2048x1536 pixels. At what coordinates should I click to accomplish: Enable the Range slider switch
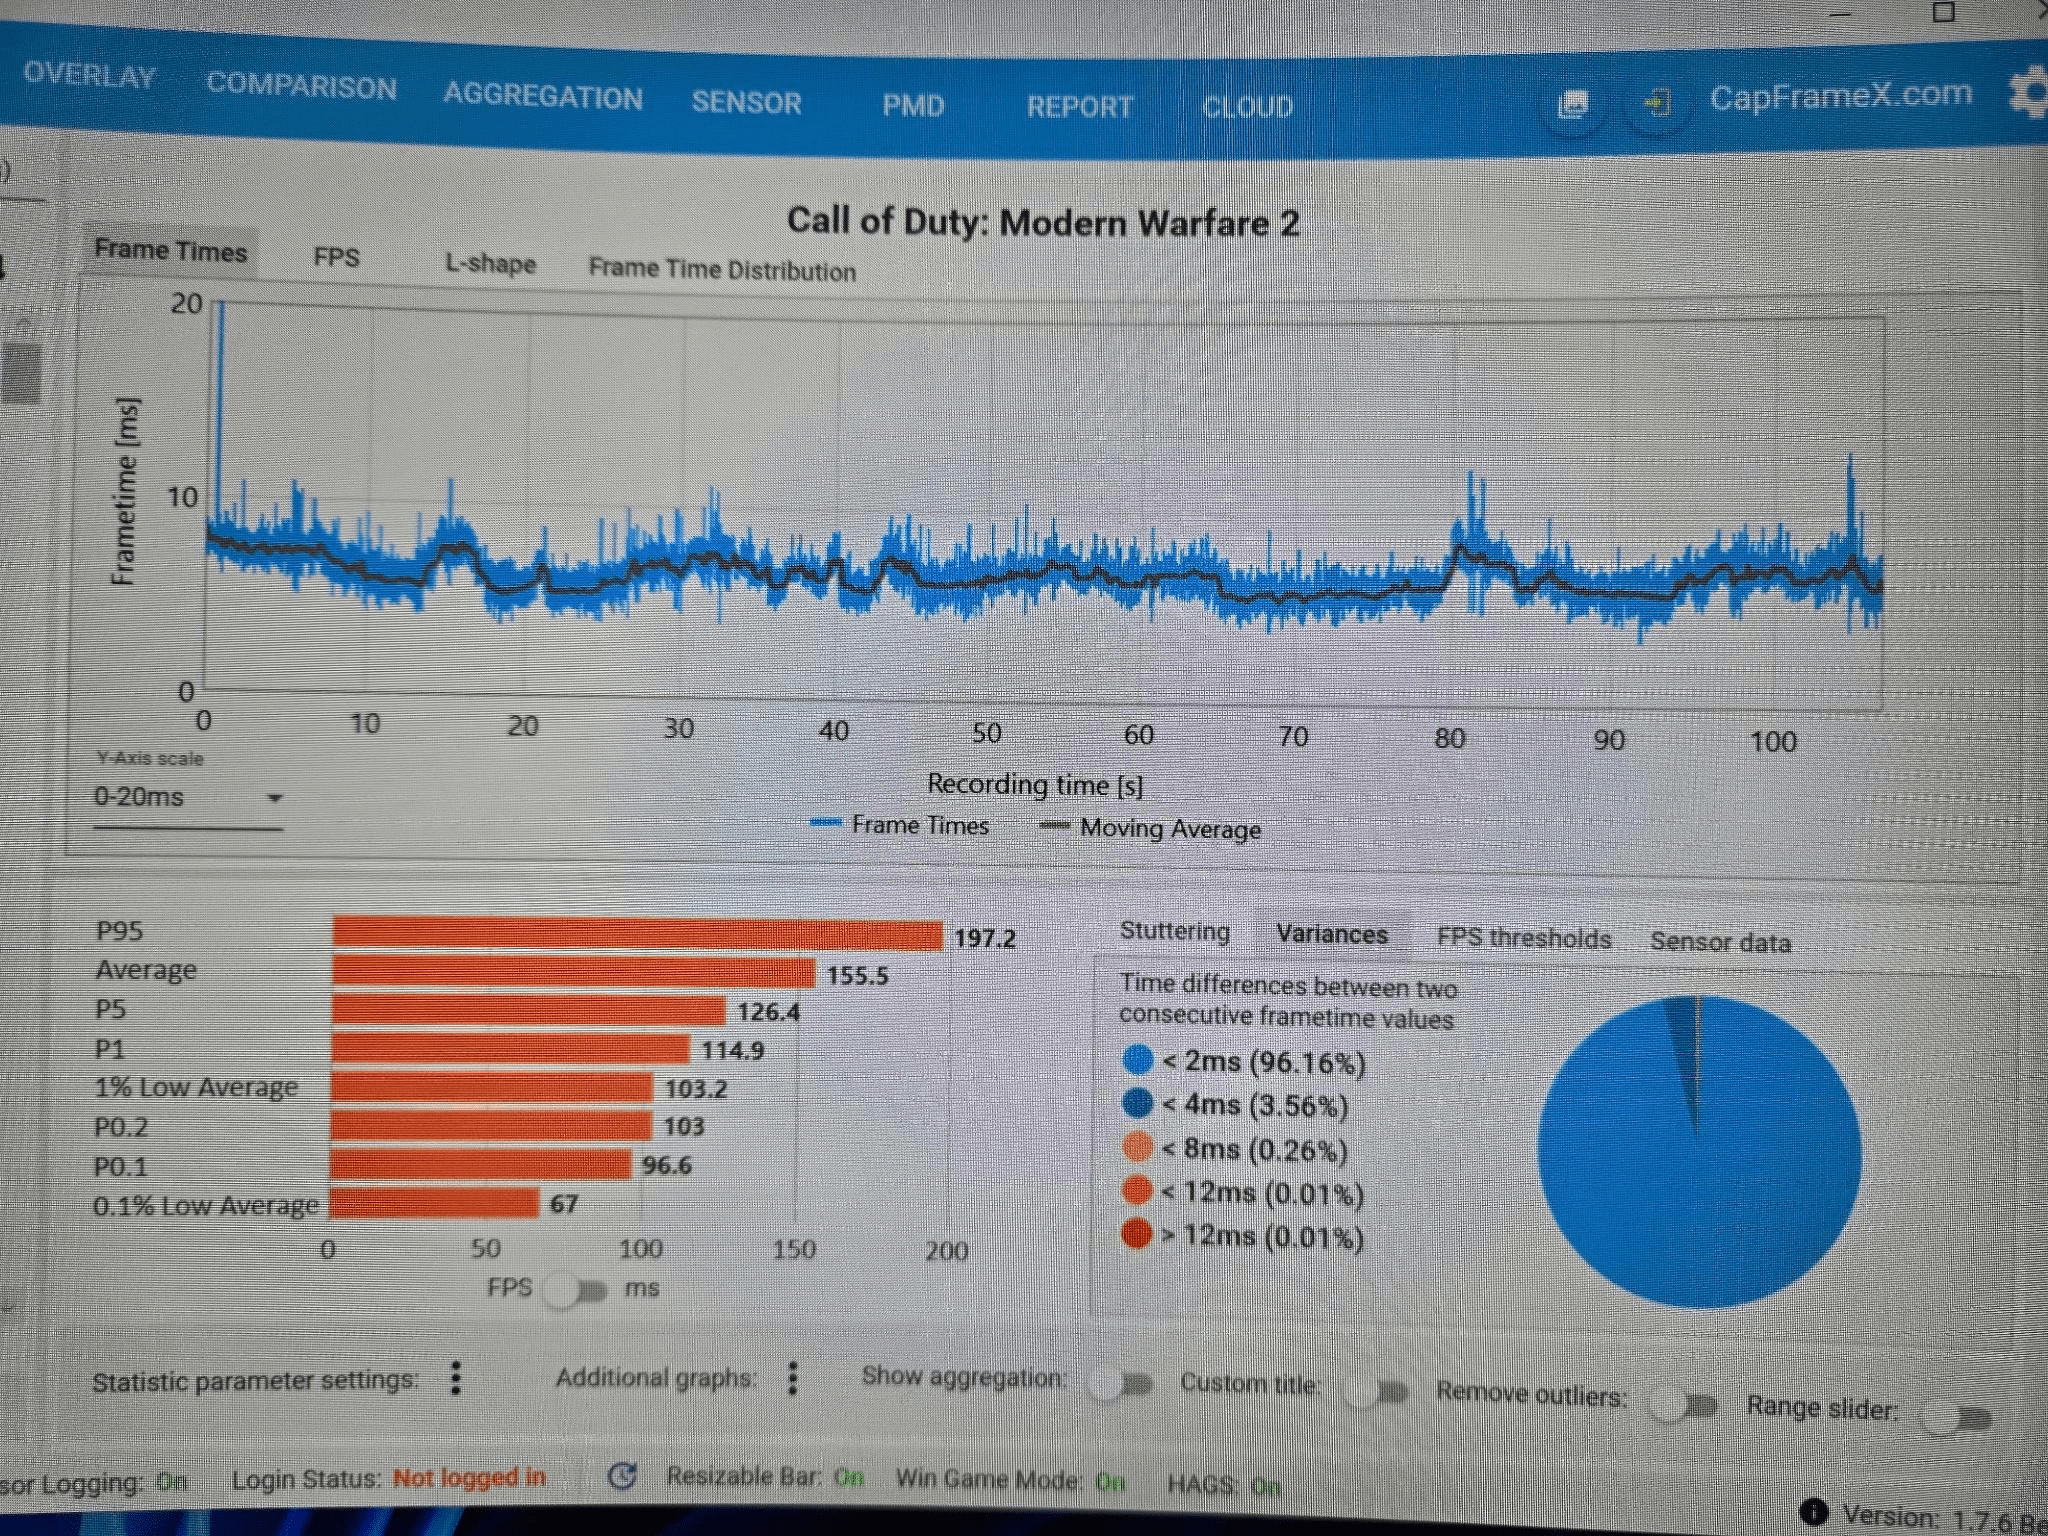(1959, 1417)
